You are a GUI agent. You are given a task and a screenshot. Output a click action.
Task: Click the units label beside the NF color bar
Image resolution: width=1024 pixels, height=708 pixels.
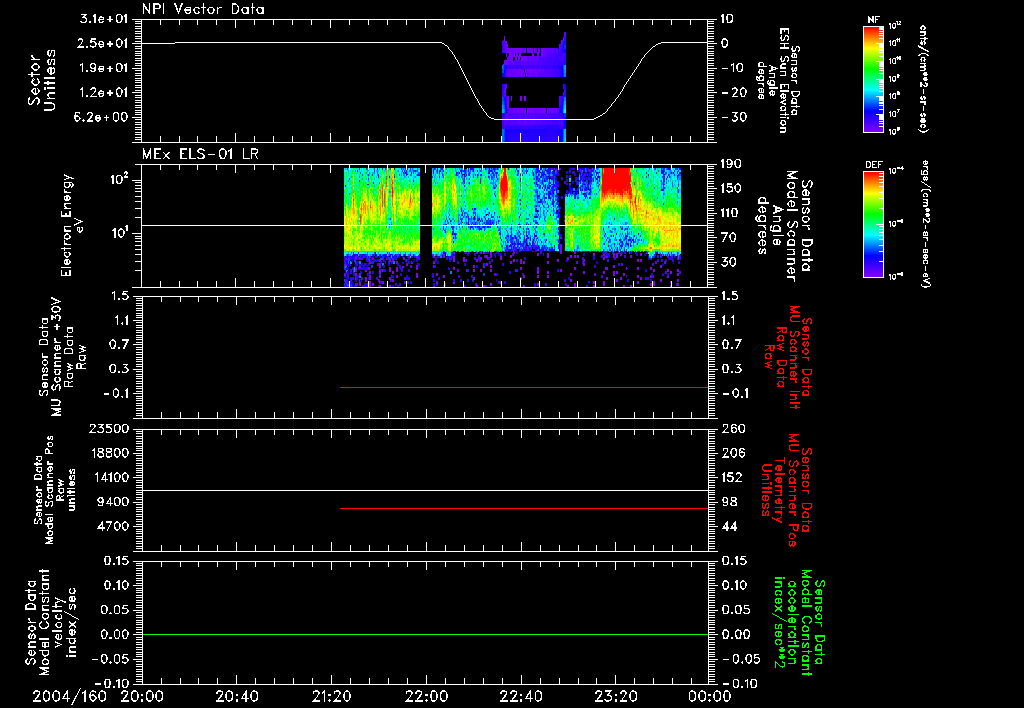923,78
